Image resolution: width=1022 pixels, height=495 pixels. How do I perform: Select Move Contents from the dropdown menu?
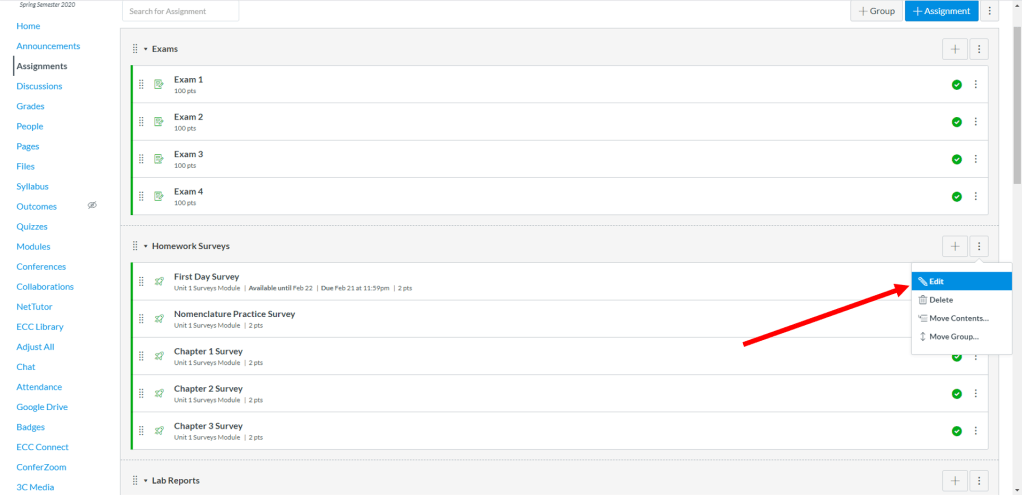[x=958, y=318]
